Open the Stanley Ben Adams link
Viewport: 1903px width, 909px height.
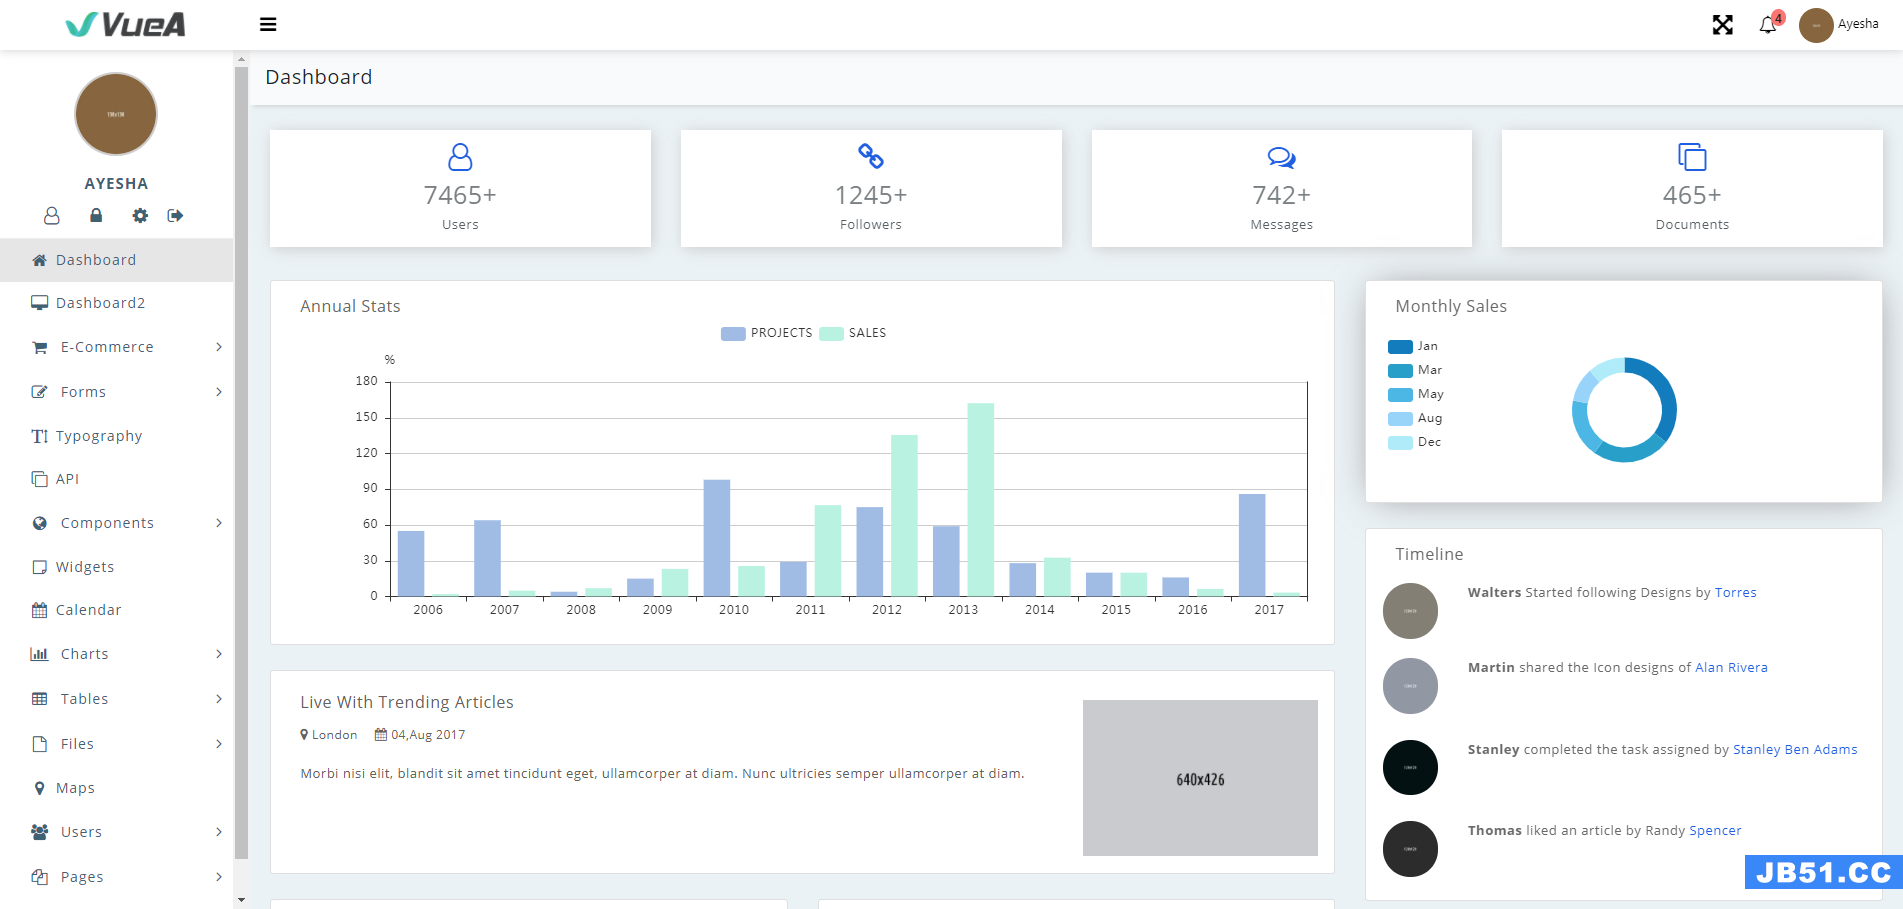pyautogui.click(x=1795, y=750)
